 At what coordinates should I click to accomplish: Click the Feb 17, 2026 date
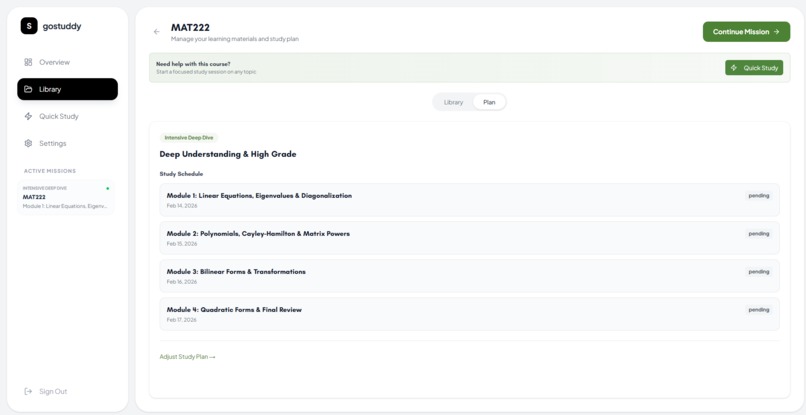click(x=182, y=320)
